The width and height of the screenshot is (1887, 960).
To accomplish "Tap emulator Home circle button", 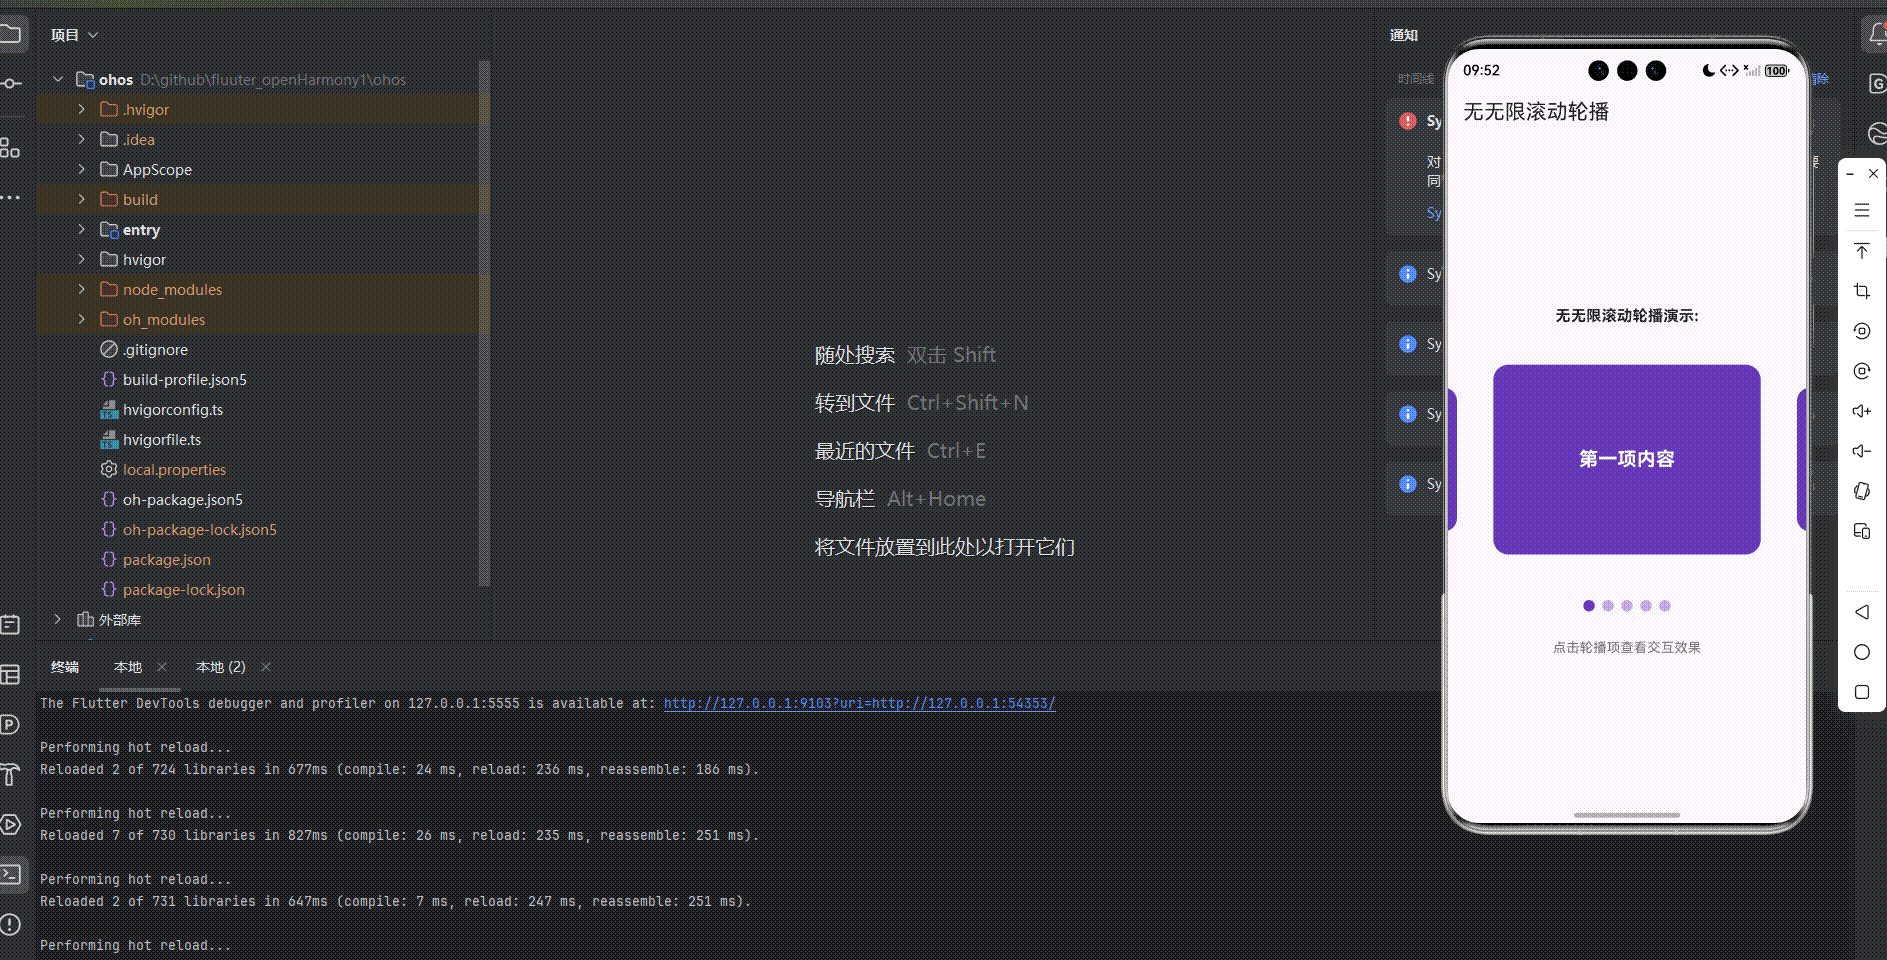I will (x=1862, y=652).
